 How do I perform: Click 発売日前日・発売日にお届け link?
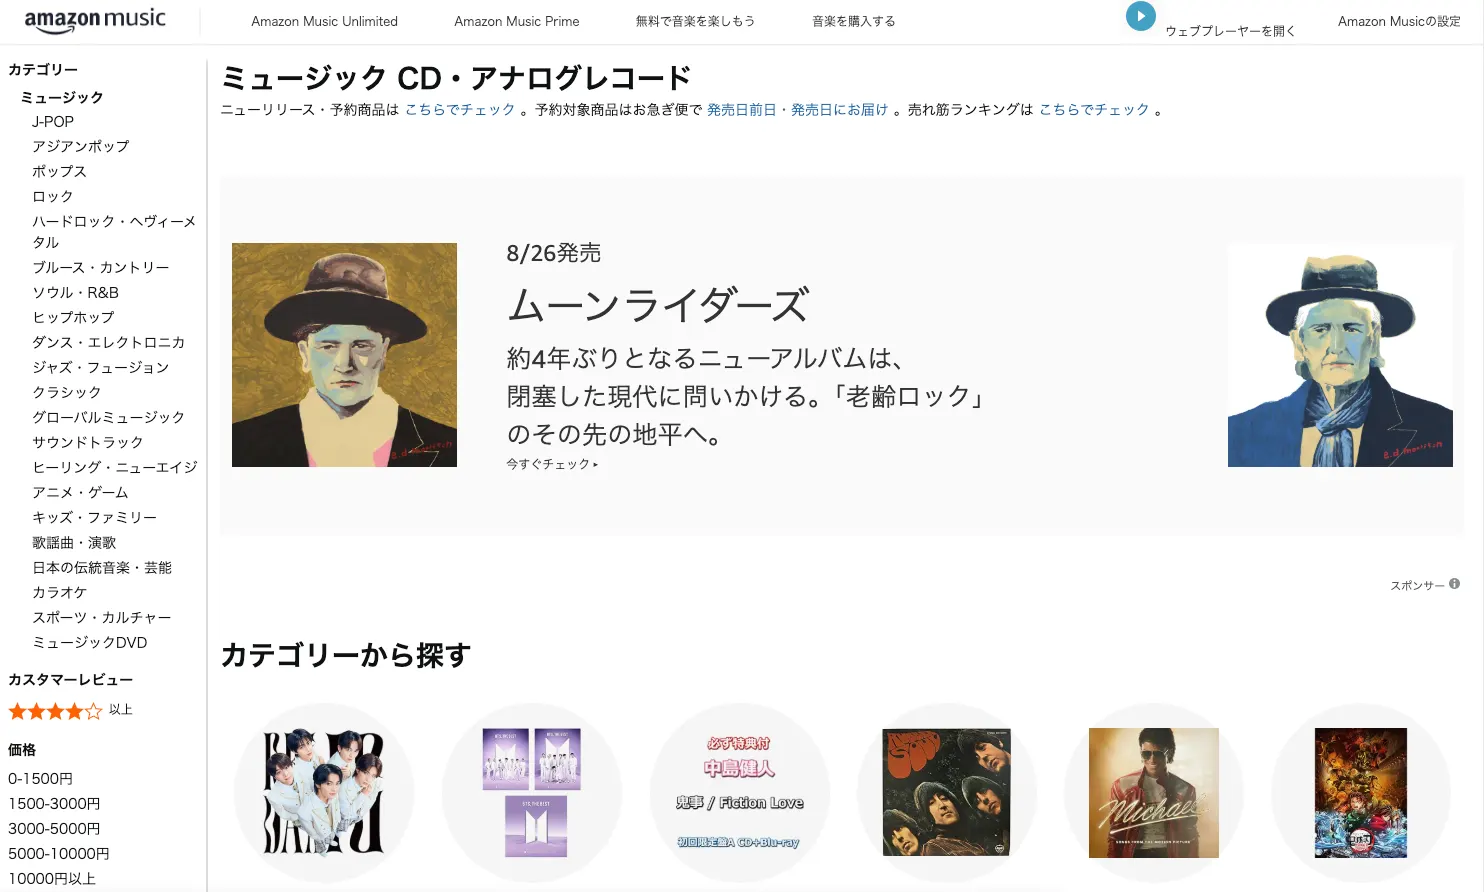(797, 110)
